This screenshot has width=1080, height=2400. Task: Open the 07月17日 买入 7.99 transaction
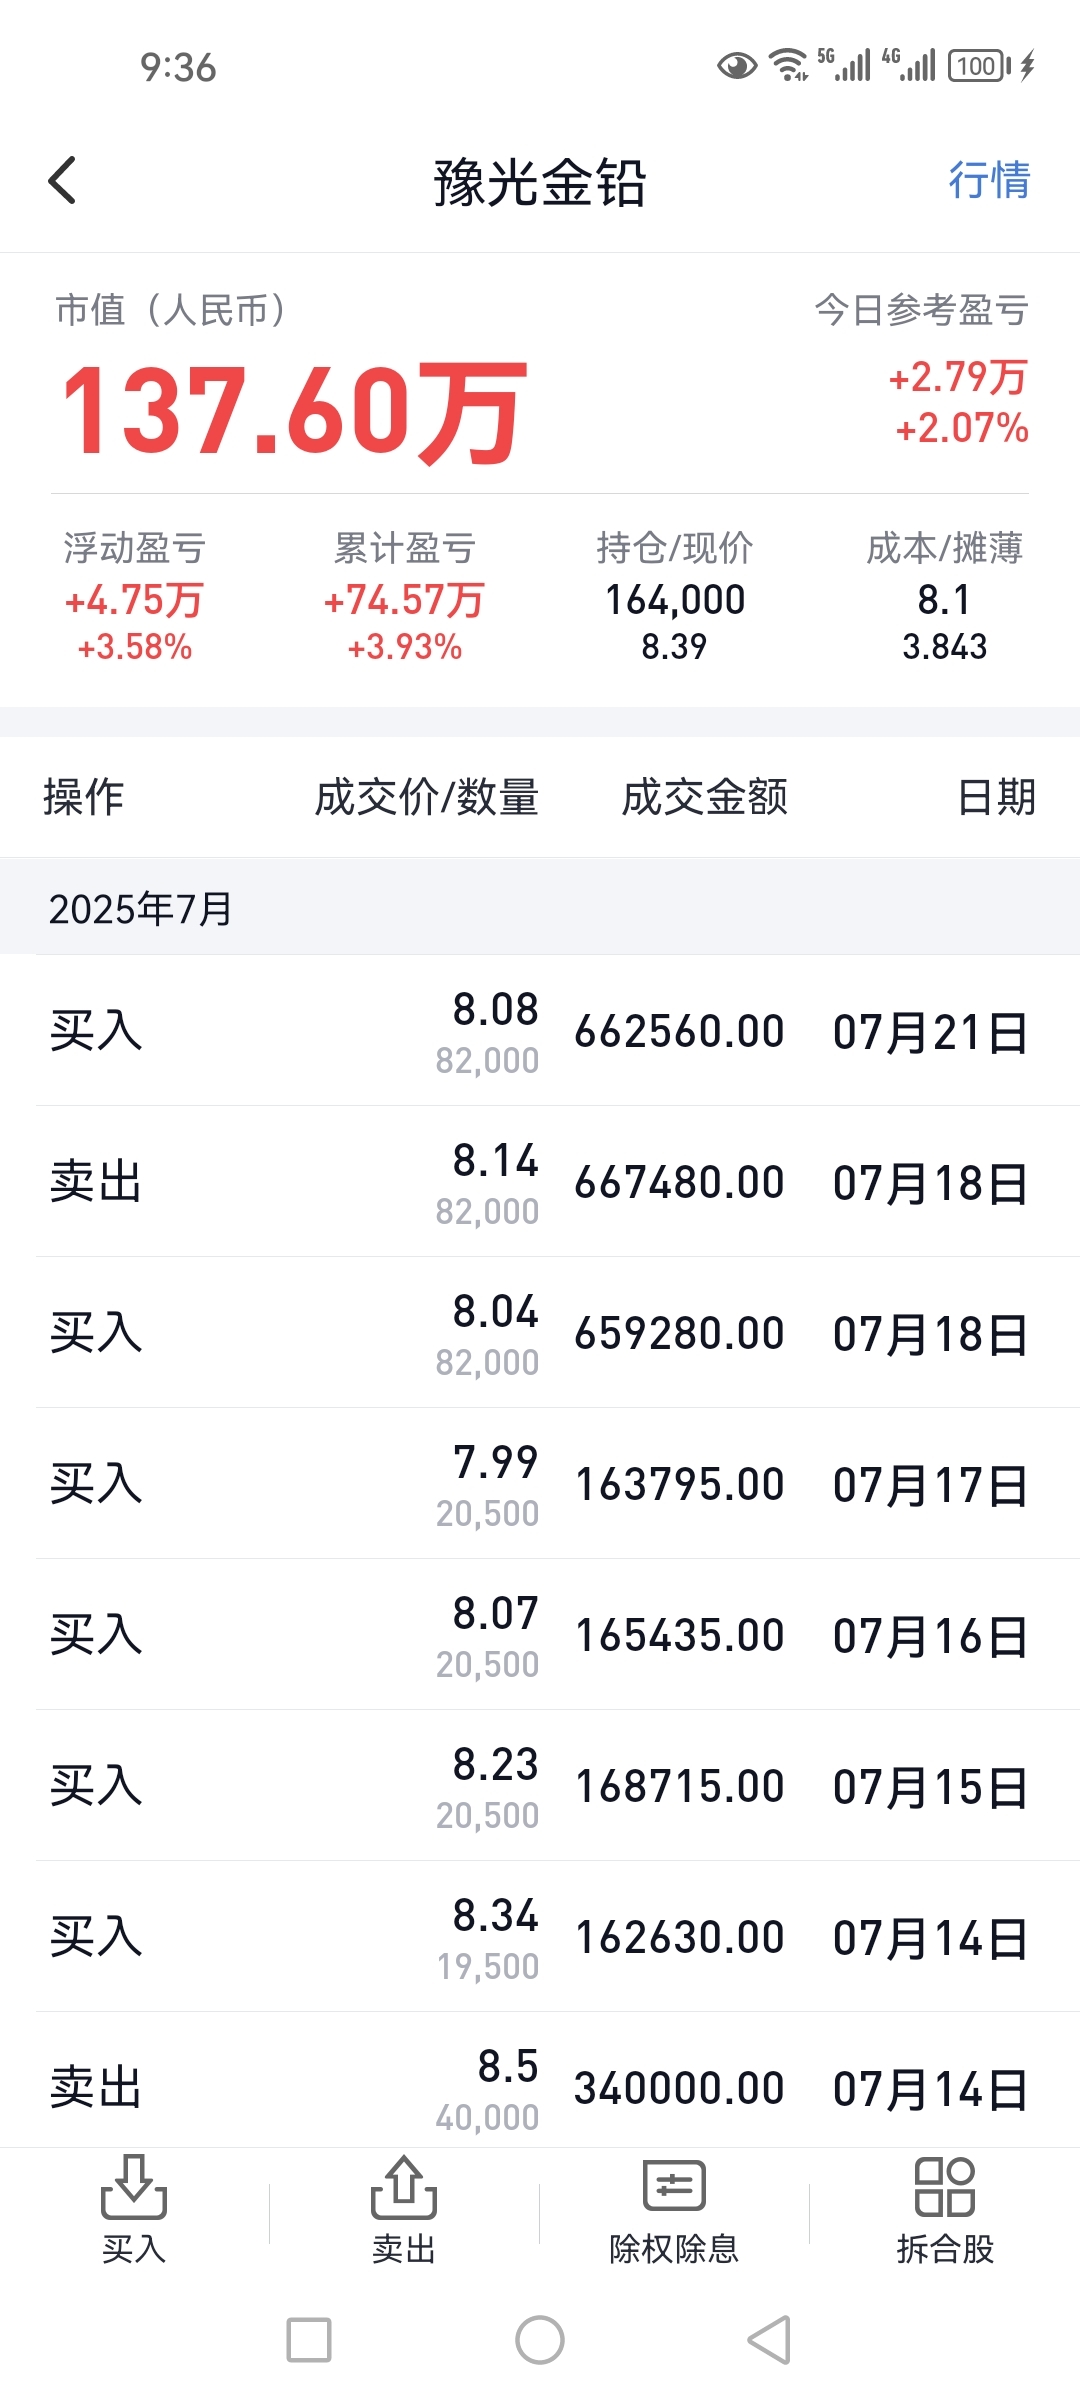pos(540,1484)
